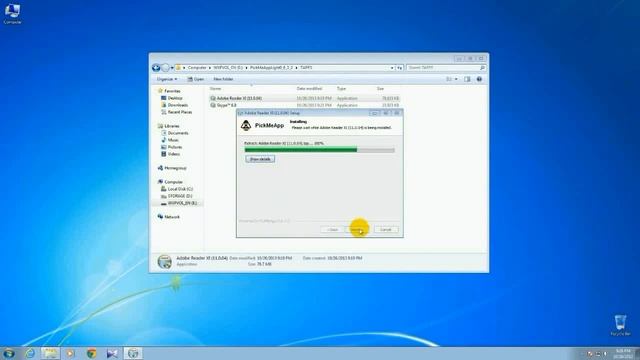Click the TAPPS breadcrumb segment
This screenshot has height=360, width=640.
[x=306, y=68]
